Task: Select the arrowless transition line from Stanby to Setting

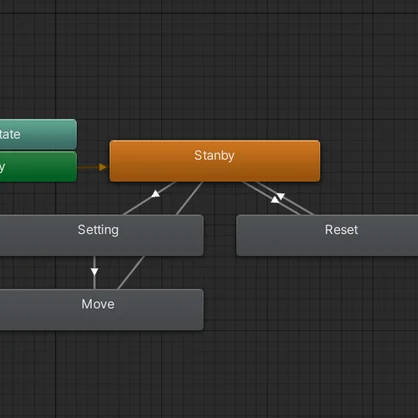Action: (x=189, y=198)
